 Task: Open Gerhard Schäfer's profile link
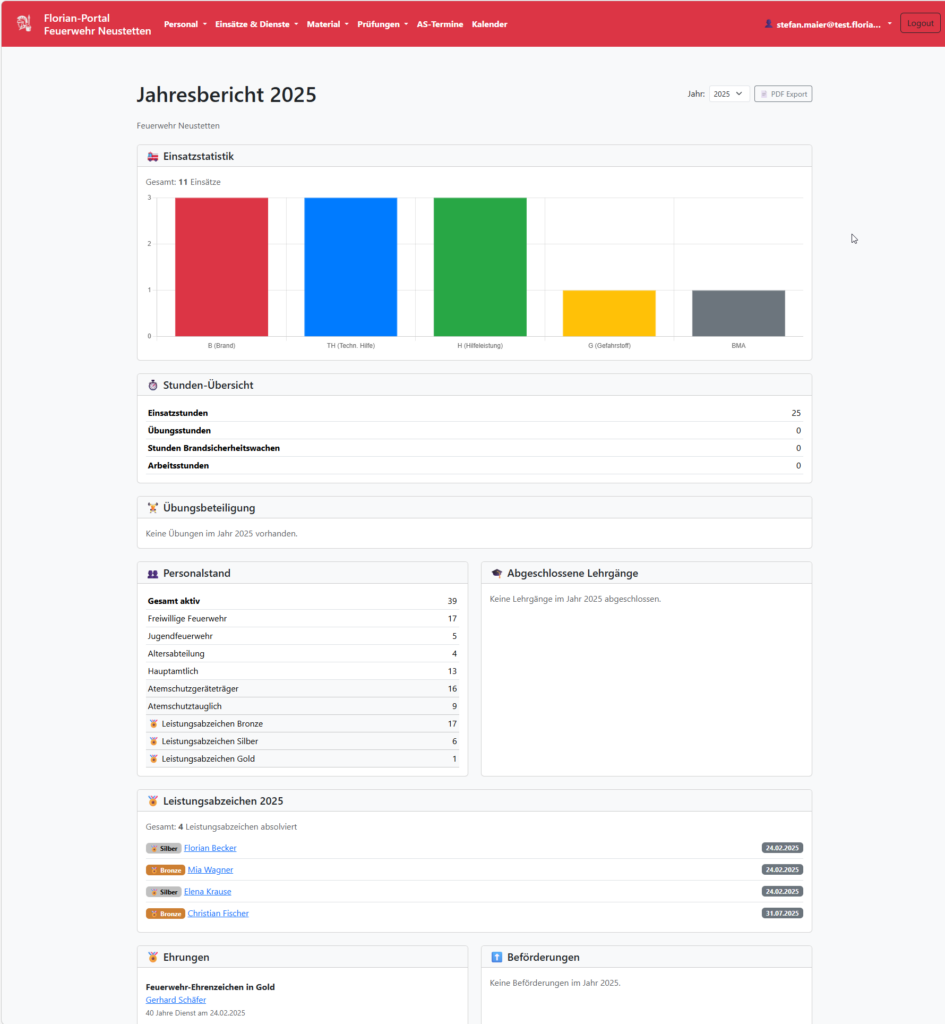click(x=175, y=1000)
